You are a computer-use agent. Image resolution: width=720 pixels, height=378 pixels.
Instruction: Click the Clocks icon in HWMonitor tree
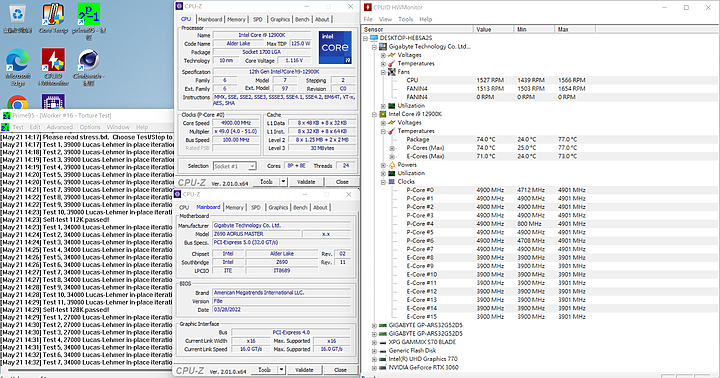coord(391,182)
